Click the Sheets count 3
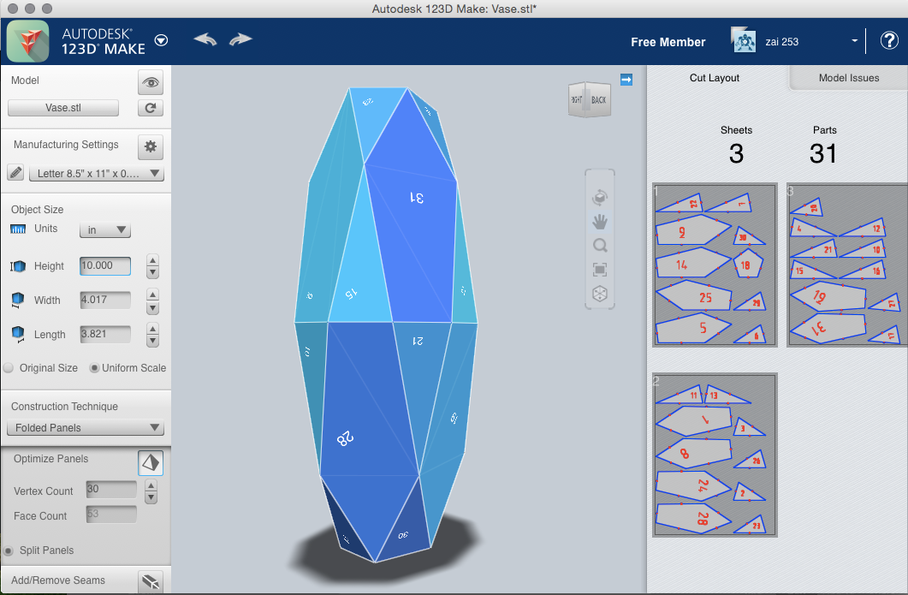The height and width of the screenshot is (595, 908). pyautogui.click(x=736, y=154)
